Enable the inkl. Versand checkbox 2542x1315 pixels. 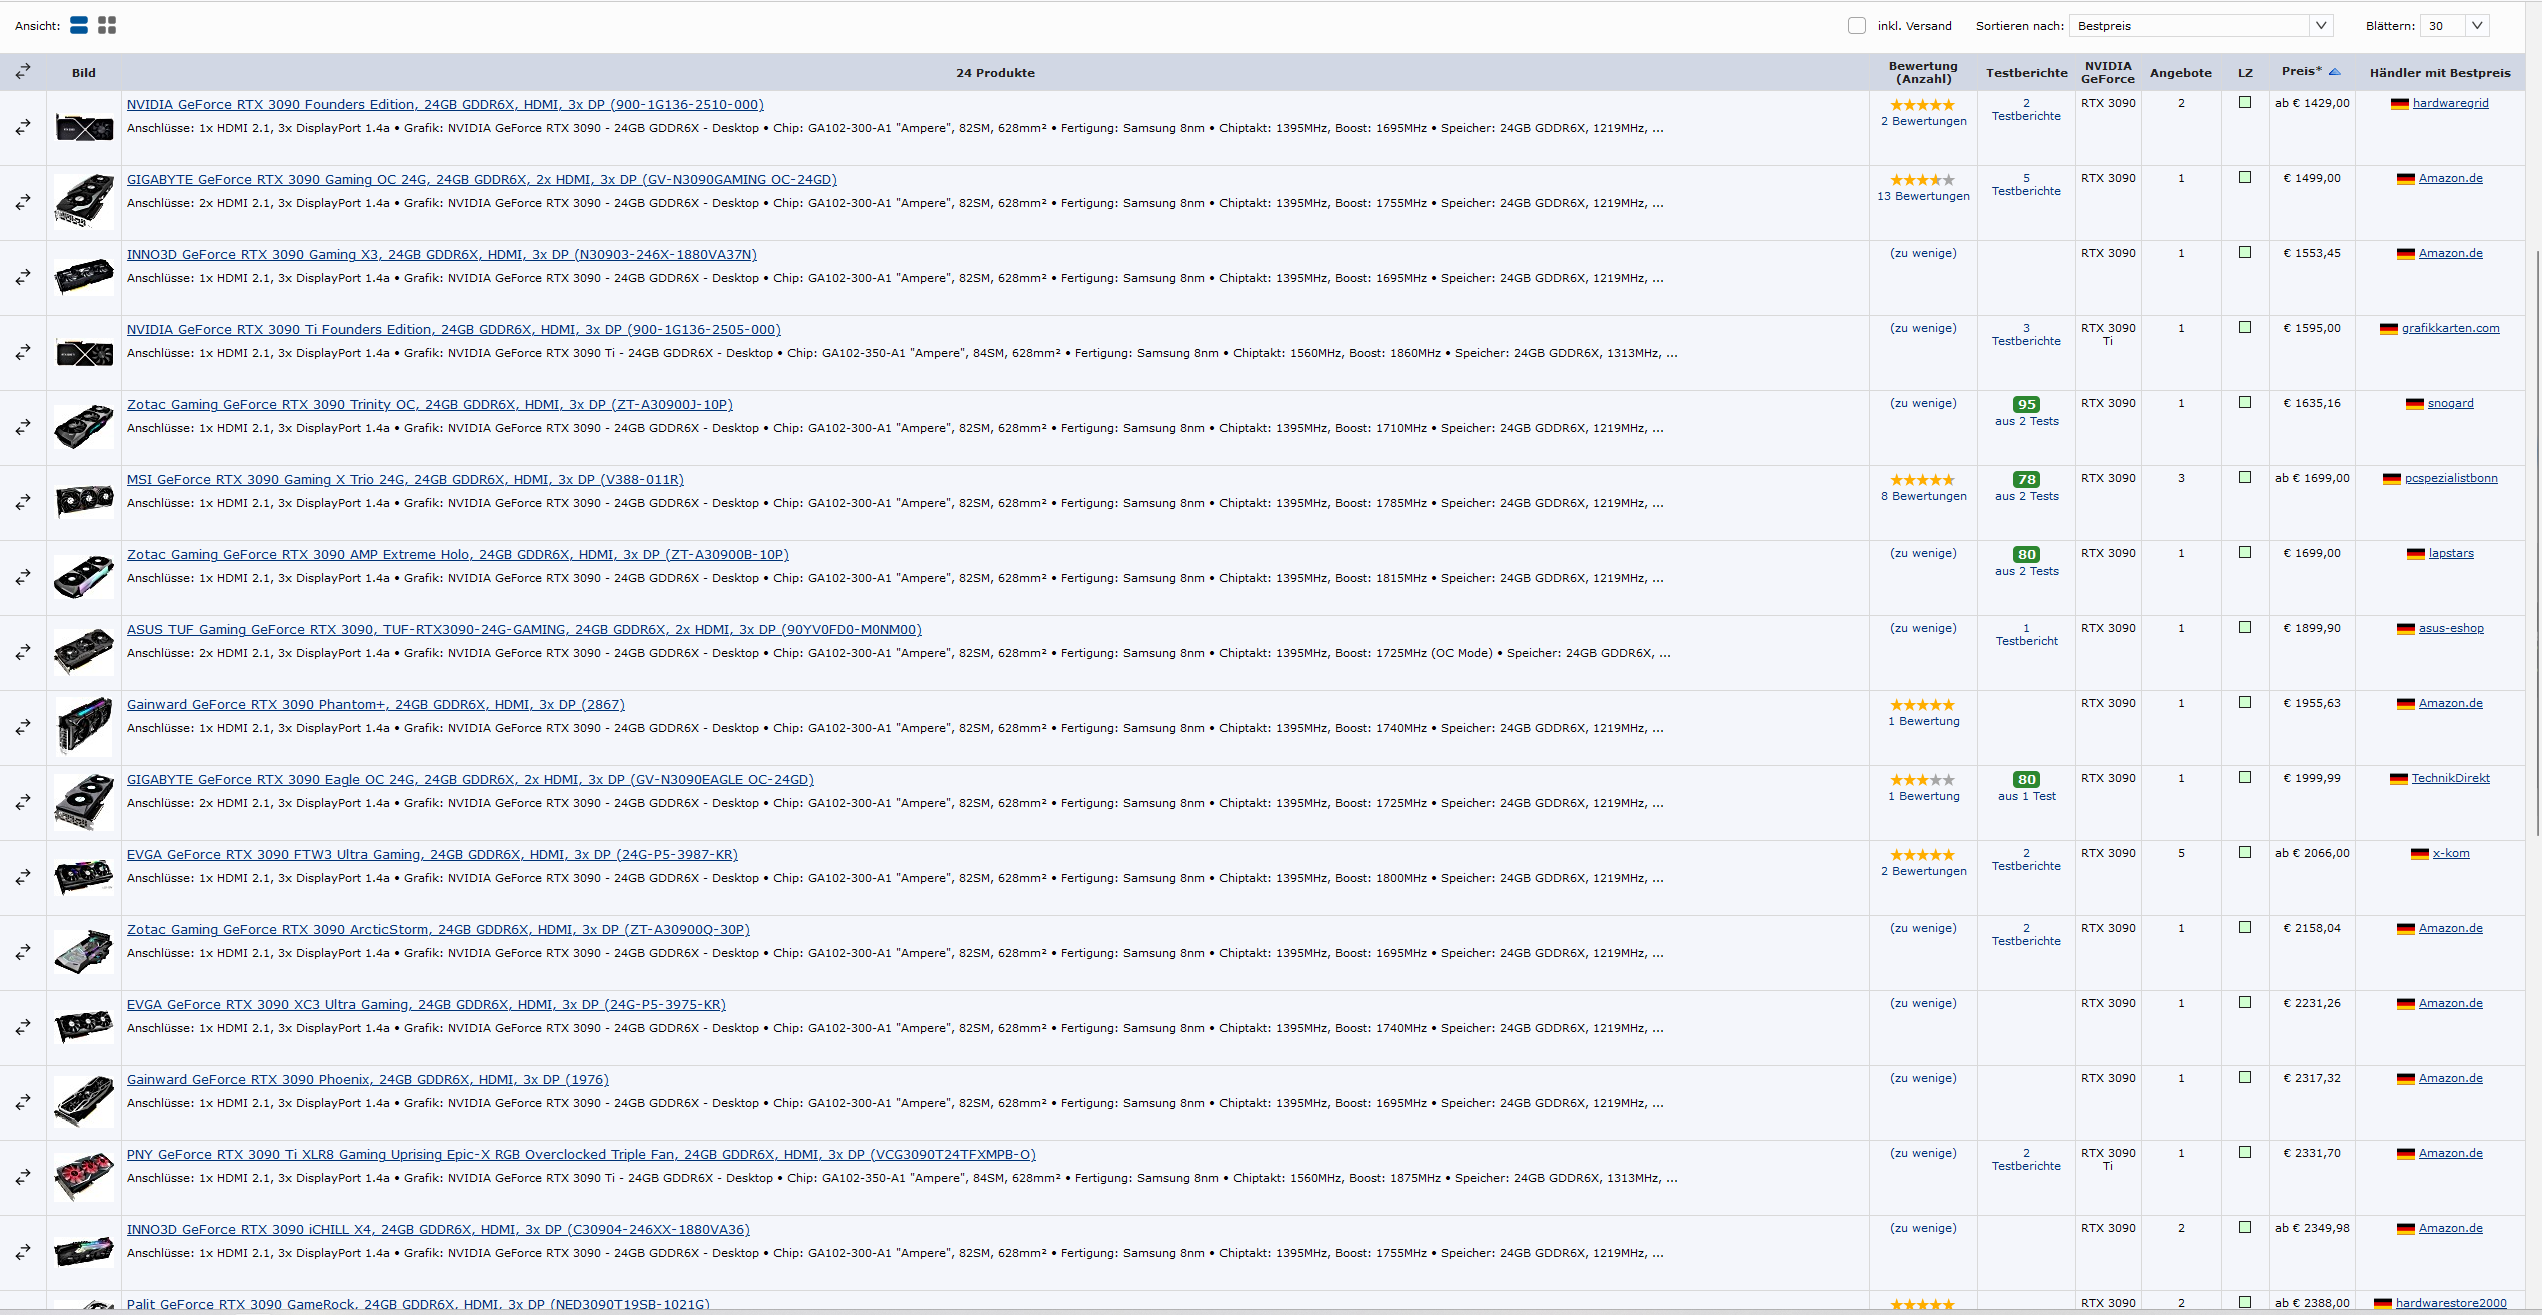pos(1856,26)
